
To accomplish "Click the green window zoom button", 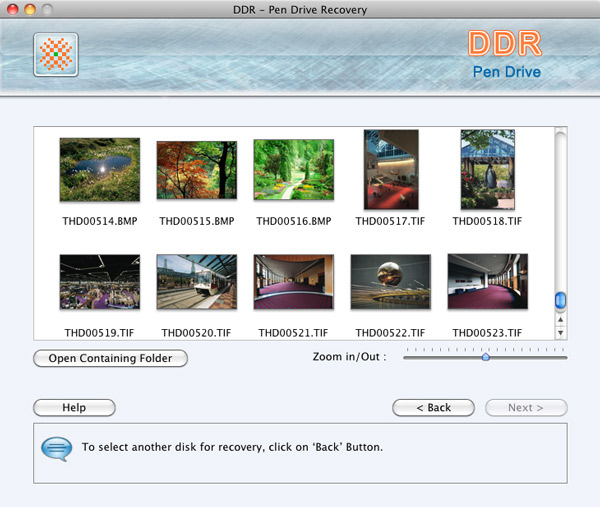I will pyautogui.click(x=48, y=9).
